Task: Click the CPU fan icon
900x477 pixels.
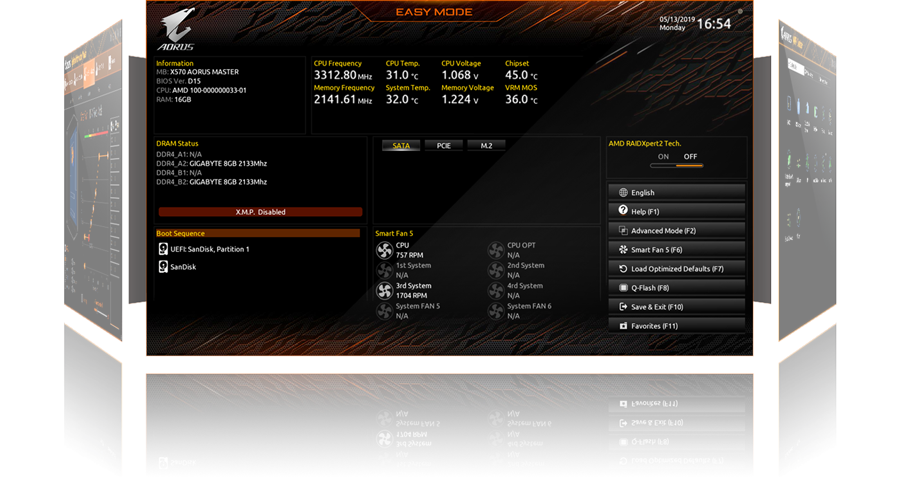Action: tap(384, 250)
